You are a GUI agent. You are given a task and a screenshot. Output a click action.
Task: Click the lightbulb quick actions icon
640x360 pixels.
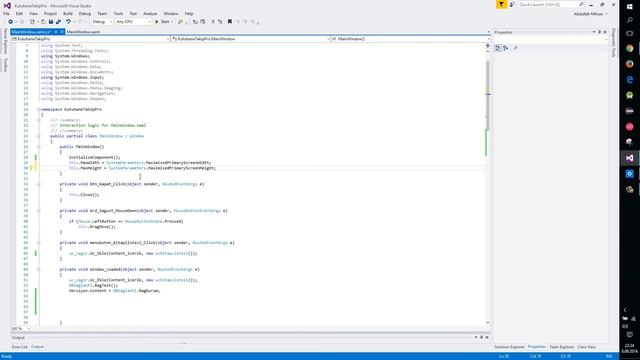[31, 168]
